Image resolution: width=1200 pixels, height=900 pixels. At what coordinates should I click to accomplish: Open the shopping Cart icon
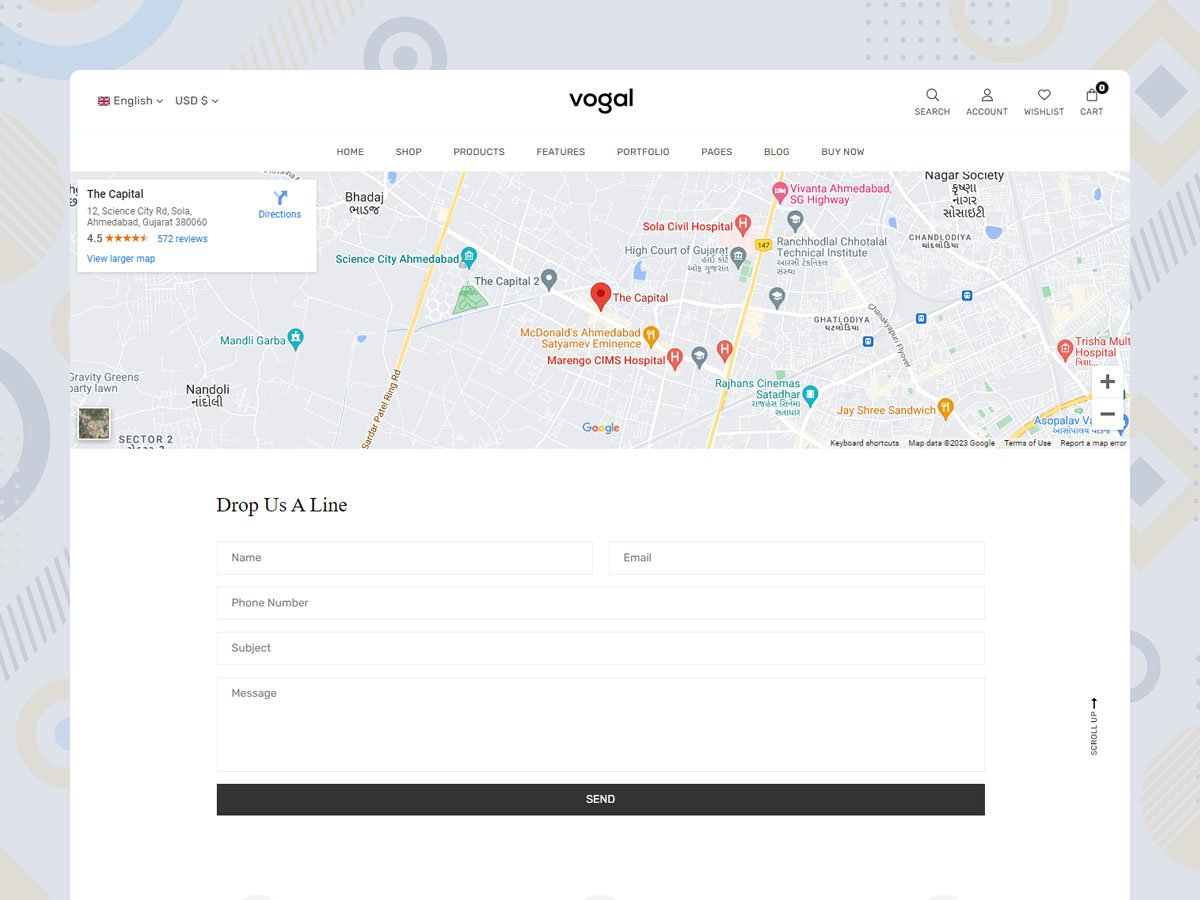[1092, 96]
